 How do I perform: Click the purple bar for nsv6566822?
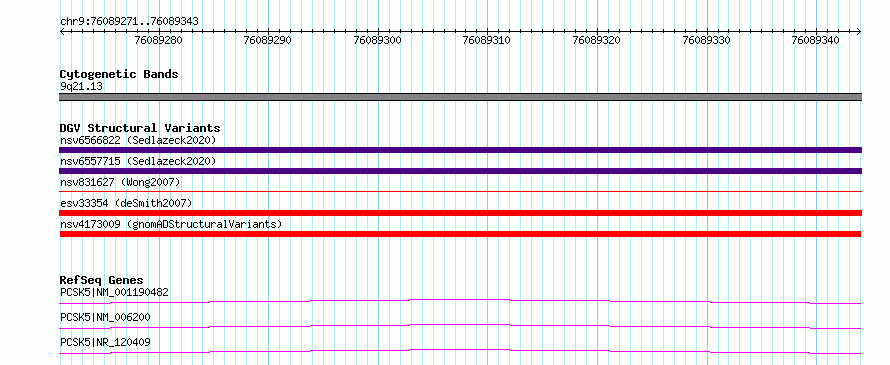tap(460, 150)
